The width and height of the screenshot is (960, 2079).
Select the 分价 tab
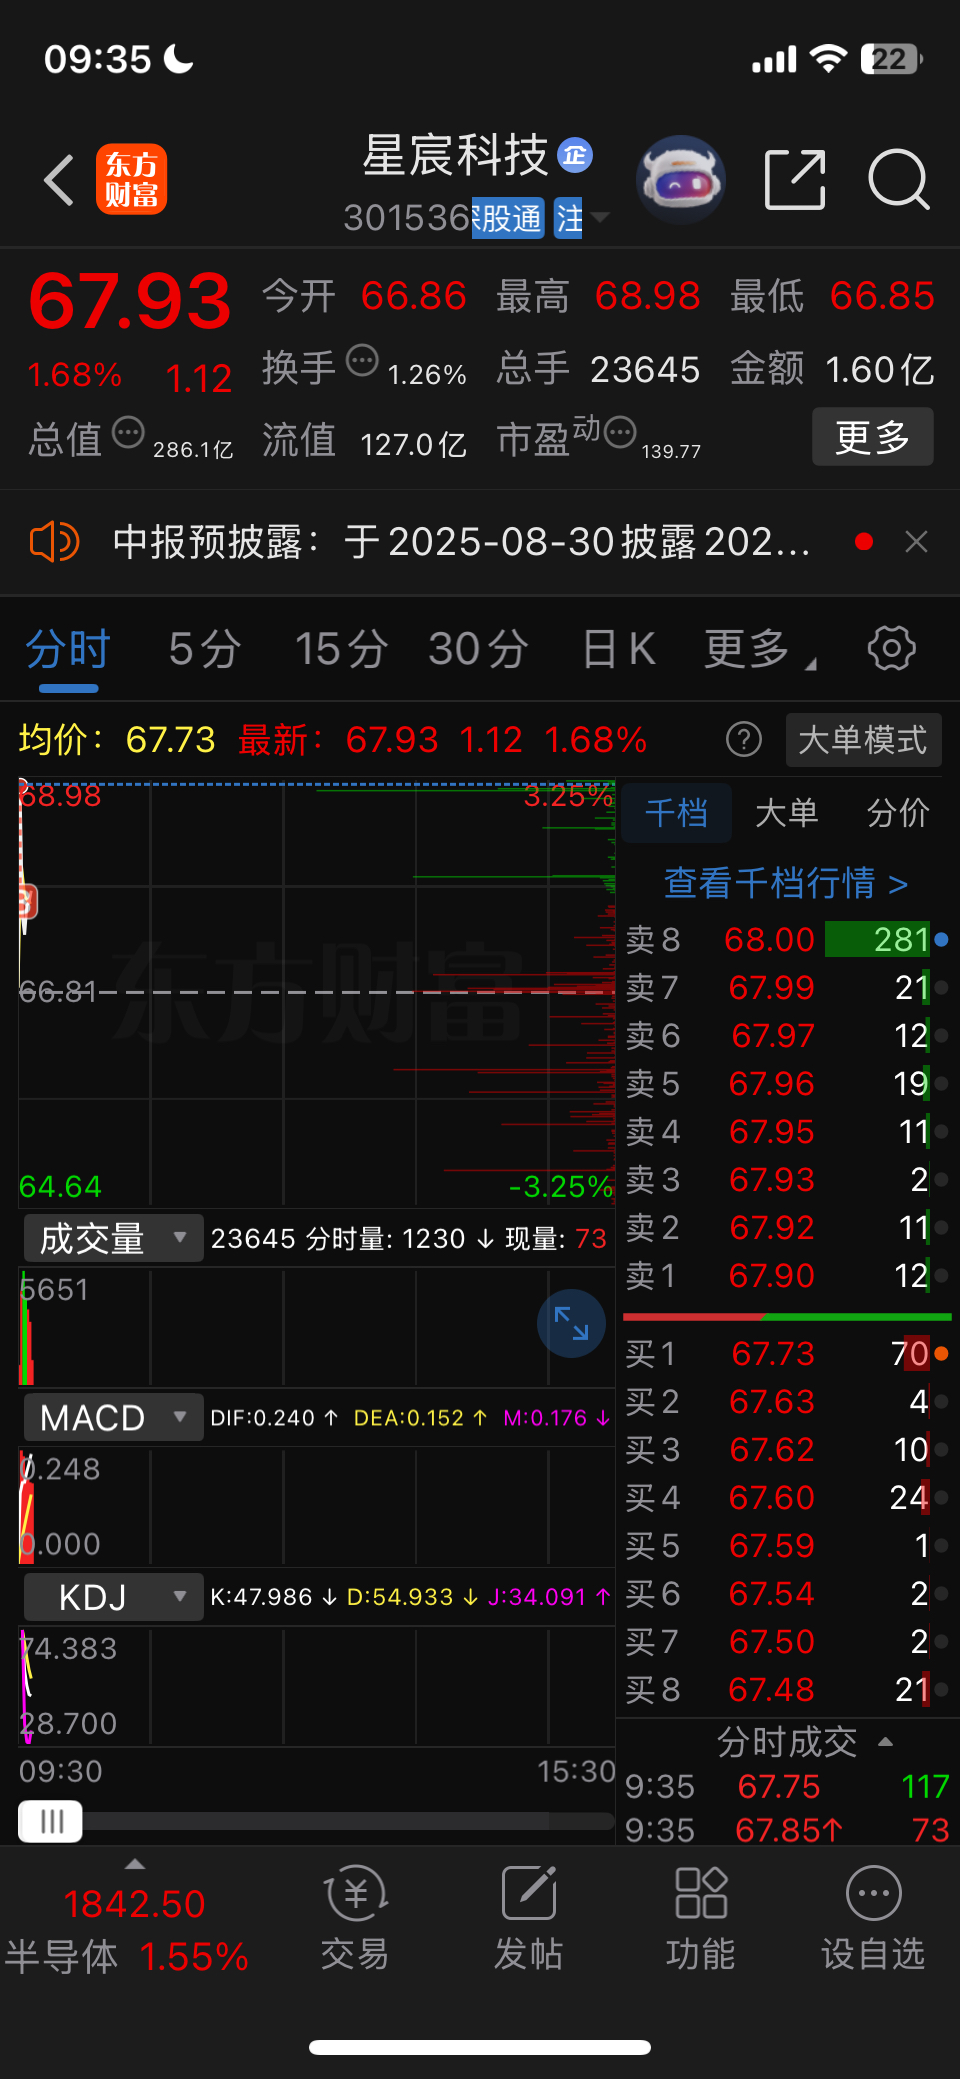pos(898,813)
